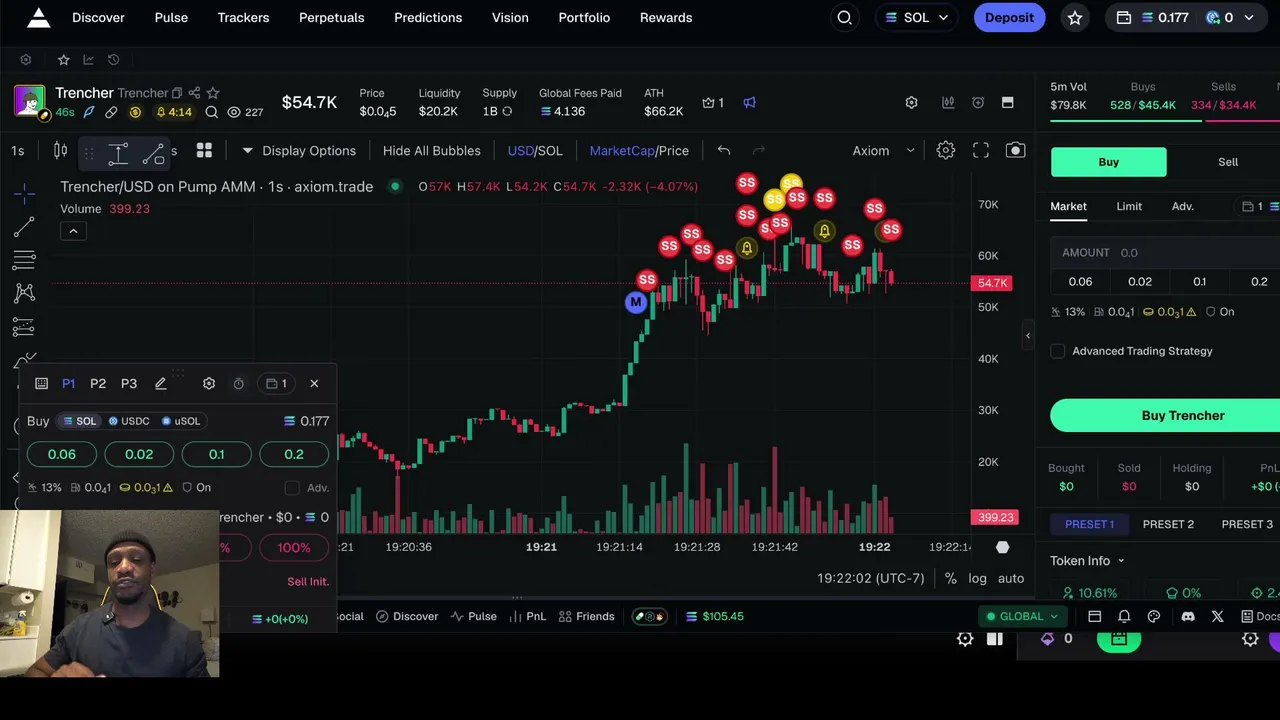Open the X social link in bottom bar
The width and height of the screenshot is (1280, 720).
tap(1217, 617)
